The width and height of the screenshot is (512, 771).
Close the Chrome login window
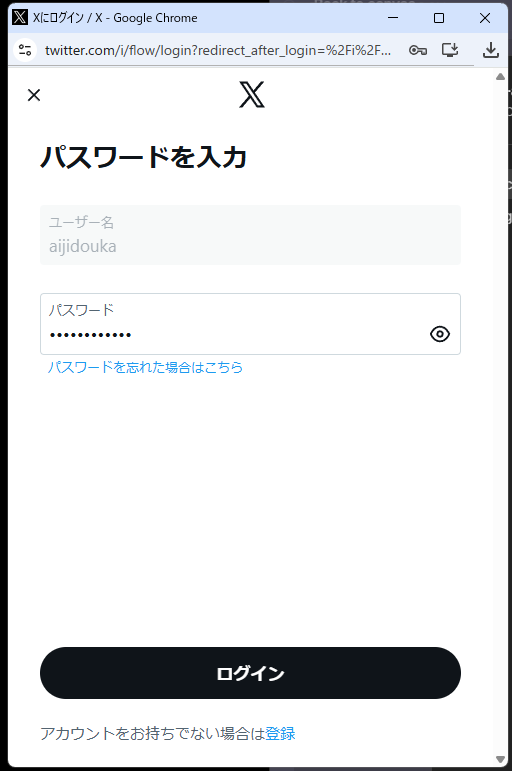point(484,18)
